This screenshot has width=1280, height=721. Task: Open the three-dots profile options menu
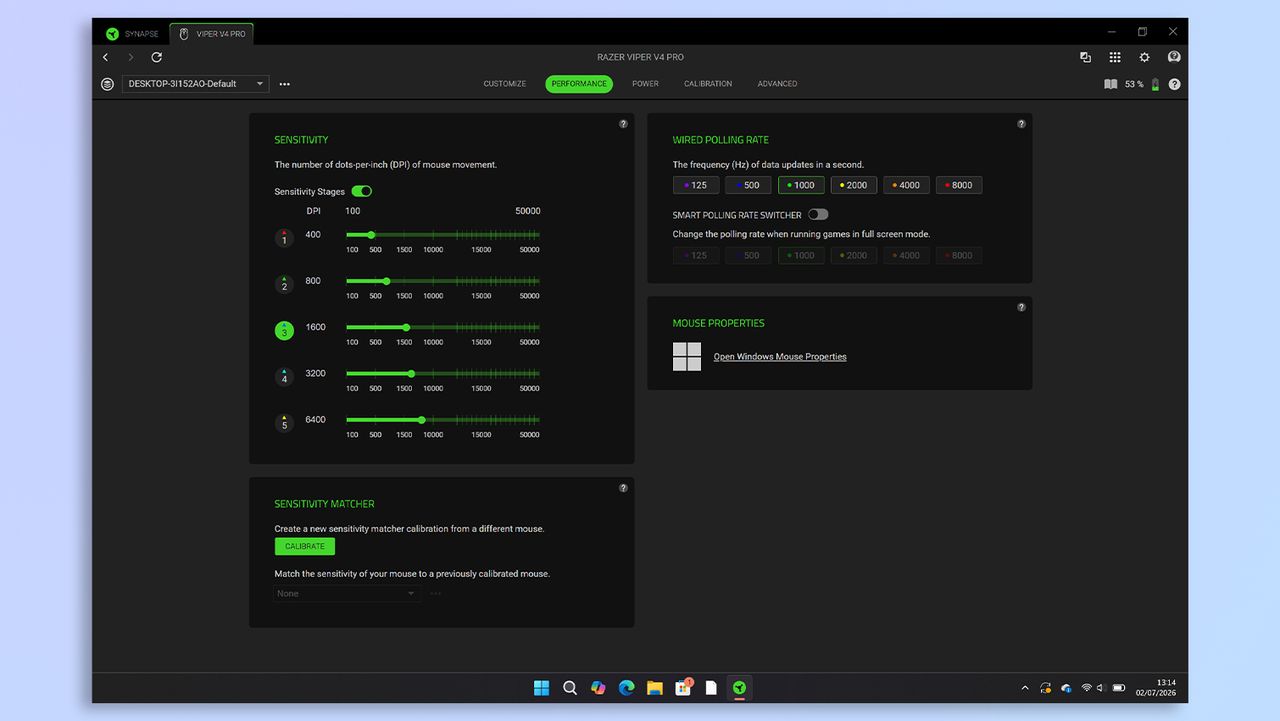coord(285,84)
